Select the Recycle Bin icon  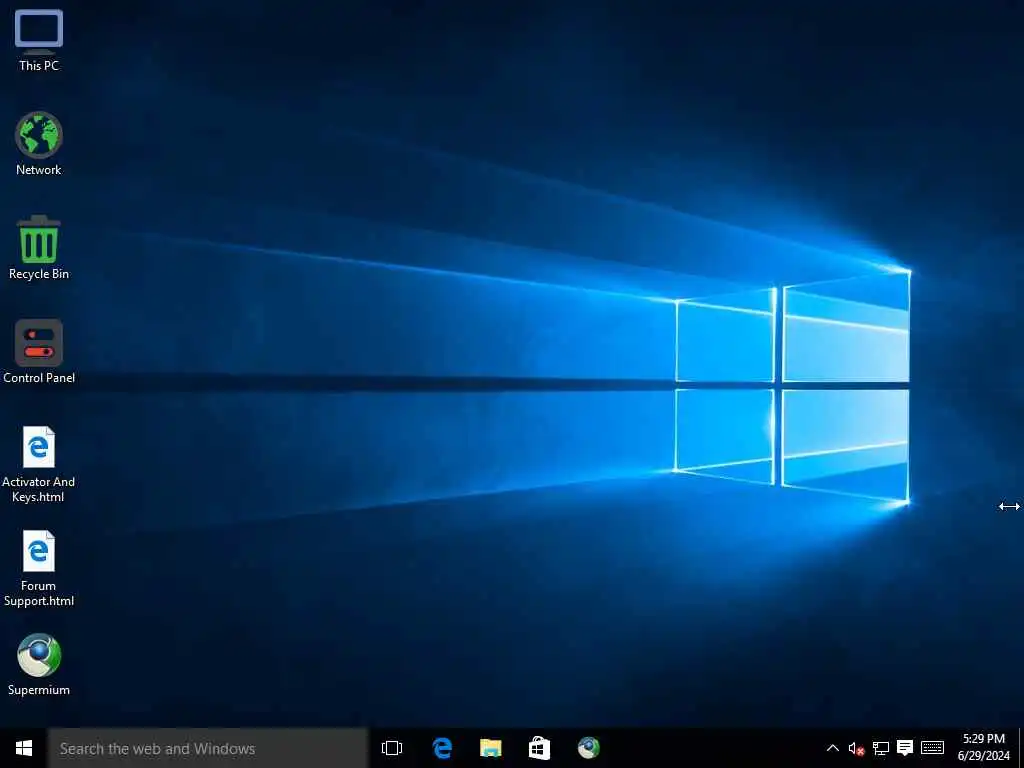[x=39, y=248]
